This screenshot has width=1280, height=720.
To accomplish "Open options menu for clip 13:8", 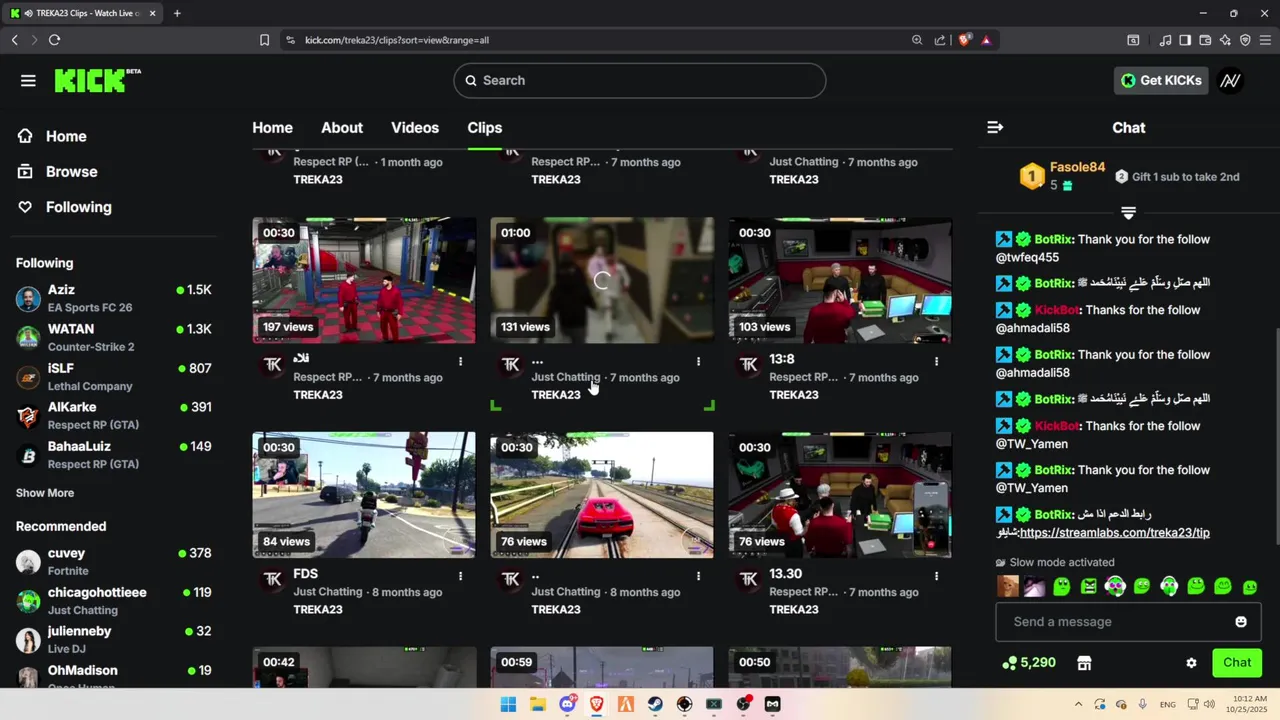I will click(x=936, y=361).
